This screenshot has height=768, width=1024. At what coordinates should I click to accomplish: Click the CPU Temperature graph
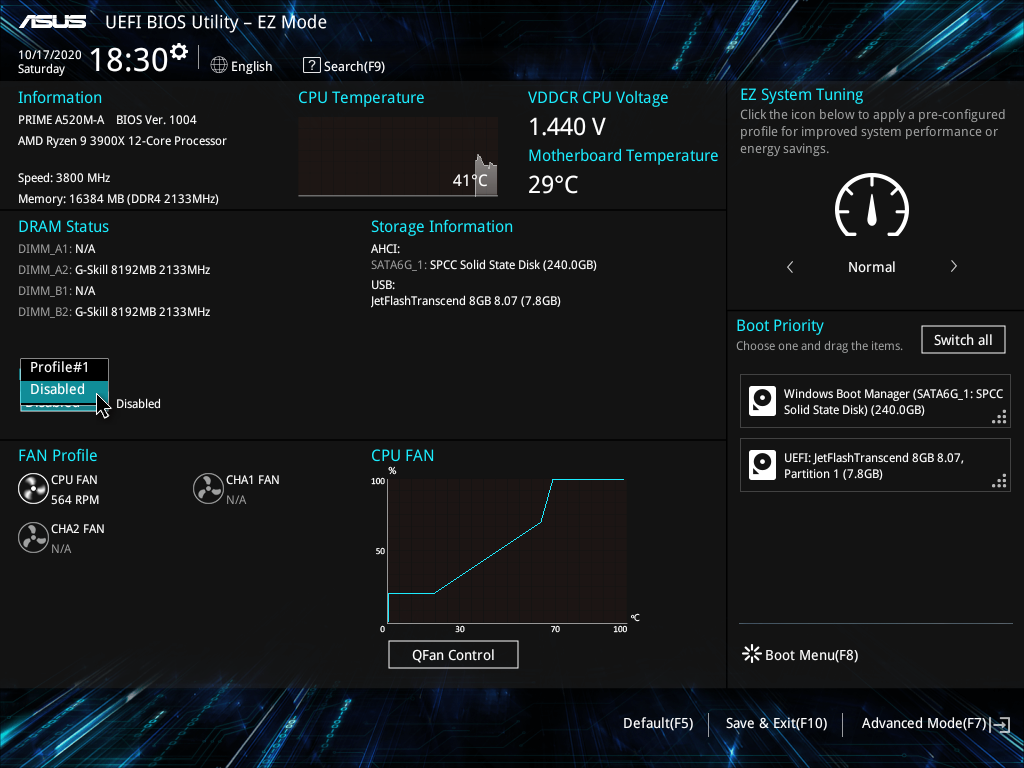[398, 157]
